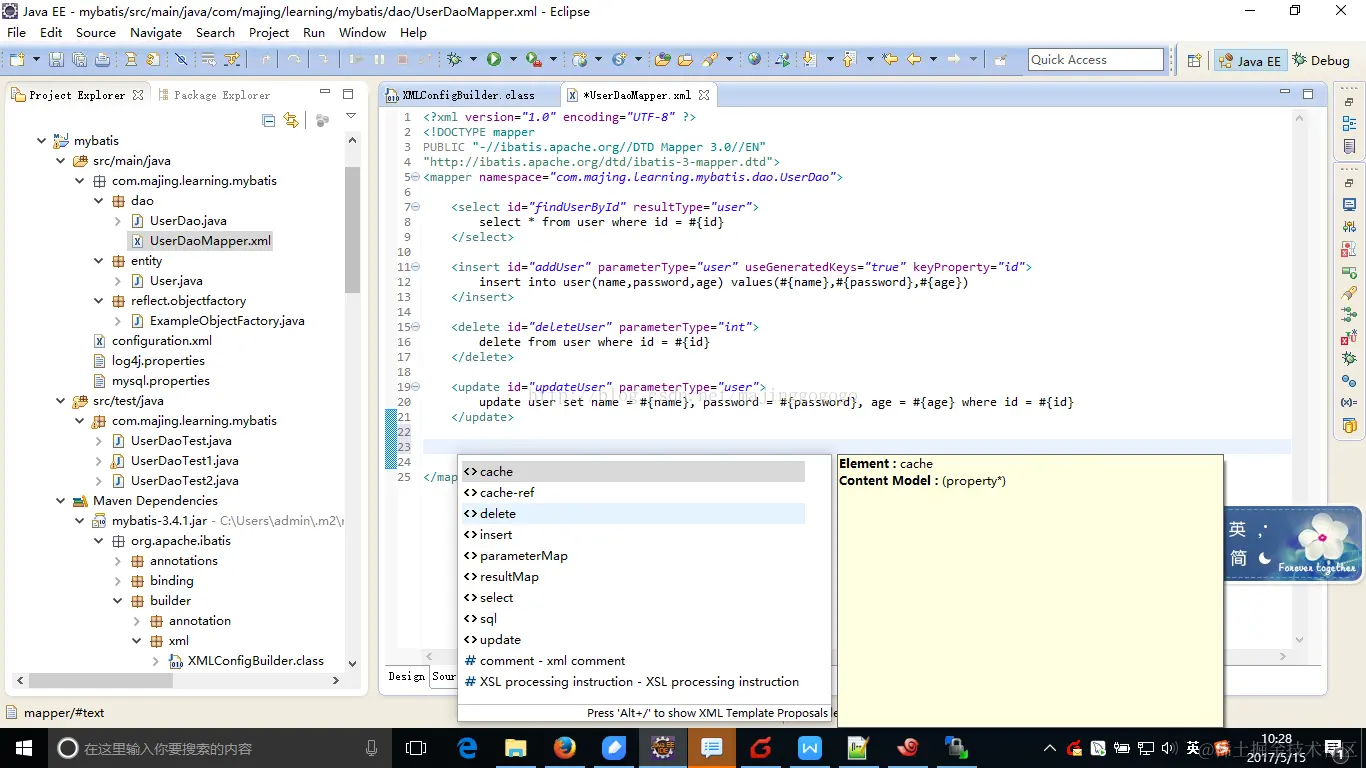
Task: Click the Save All toolbar icon
Action: pyautogui.click(x=79, y=60)
